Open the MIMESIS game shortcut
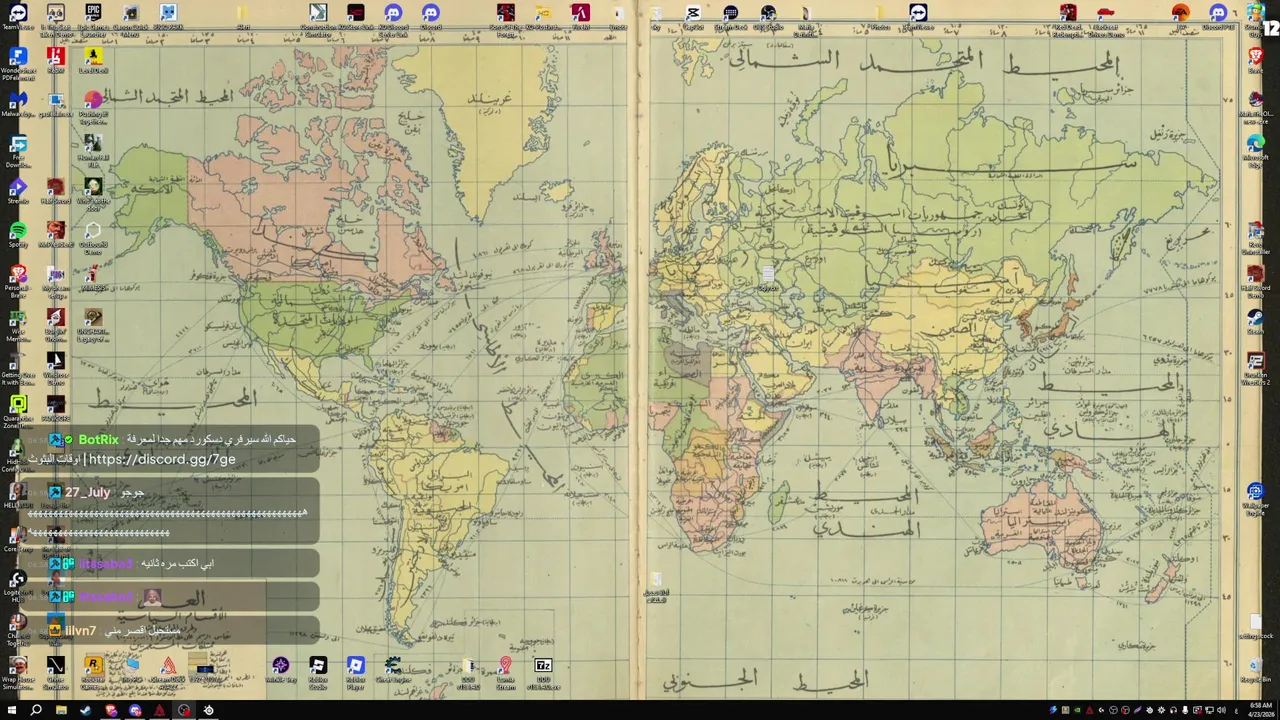Viewport: 1280px width, 720px height. tap(93, 278)
